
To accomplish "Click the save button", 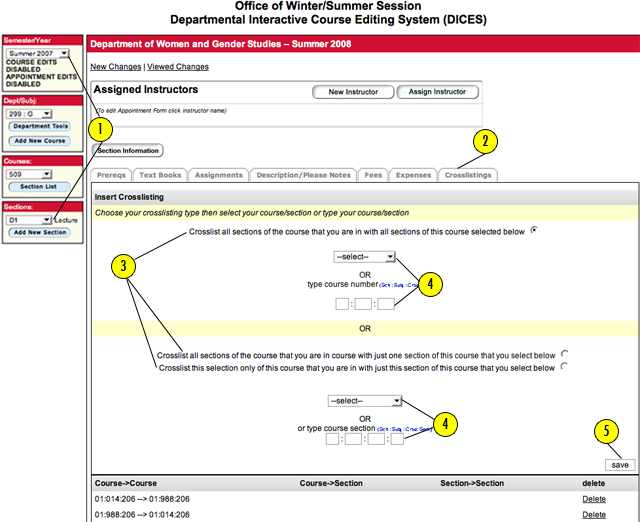I will (620, 465).
